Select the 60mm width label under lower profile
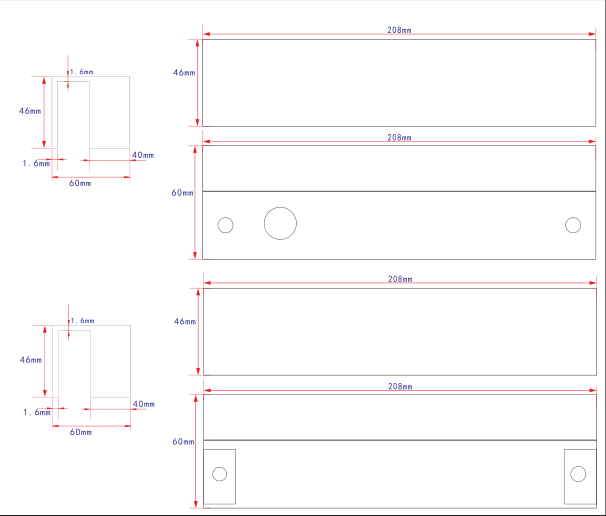The width and height of the screenshot is (606, 516). (81, 432)
